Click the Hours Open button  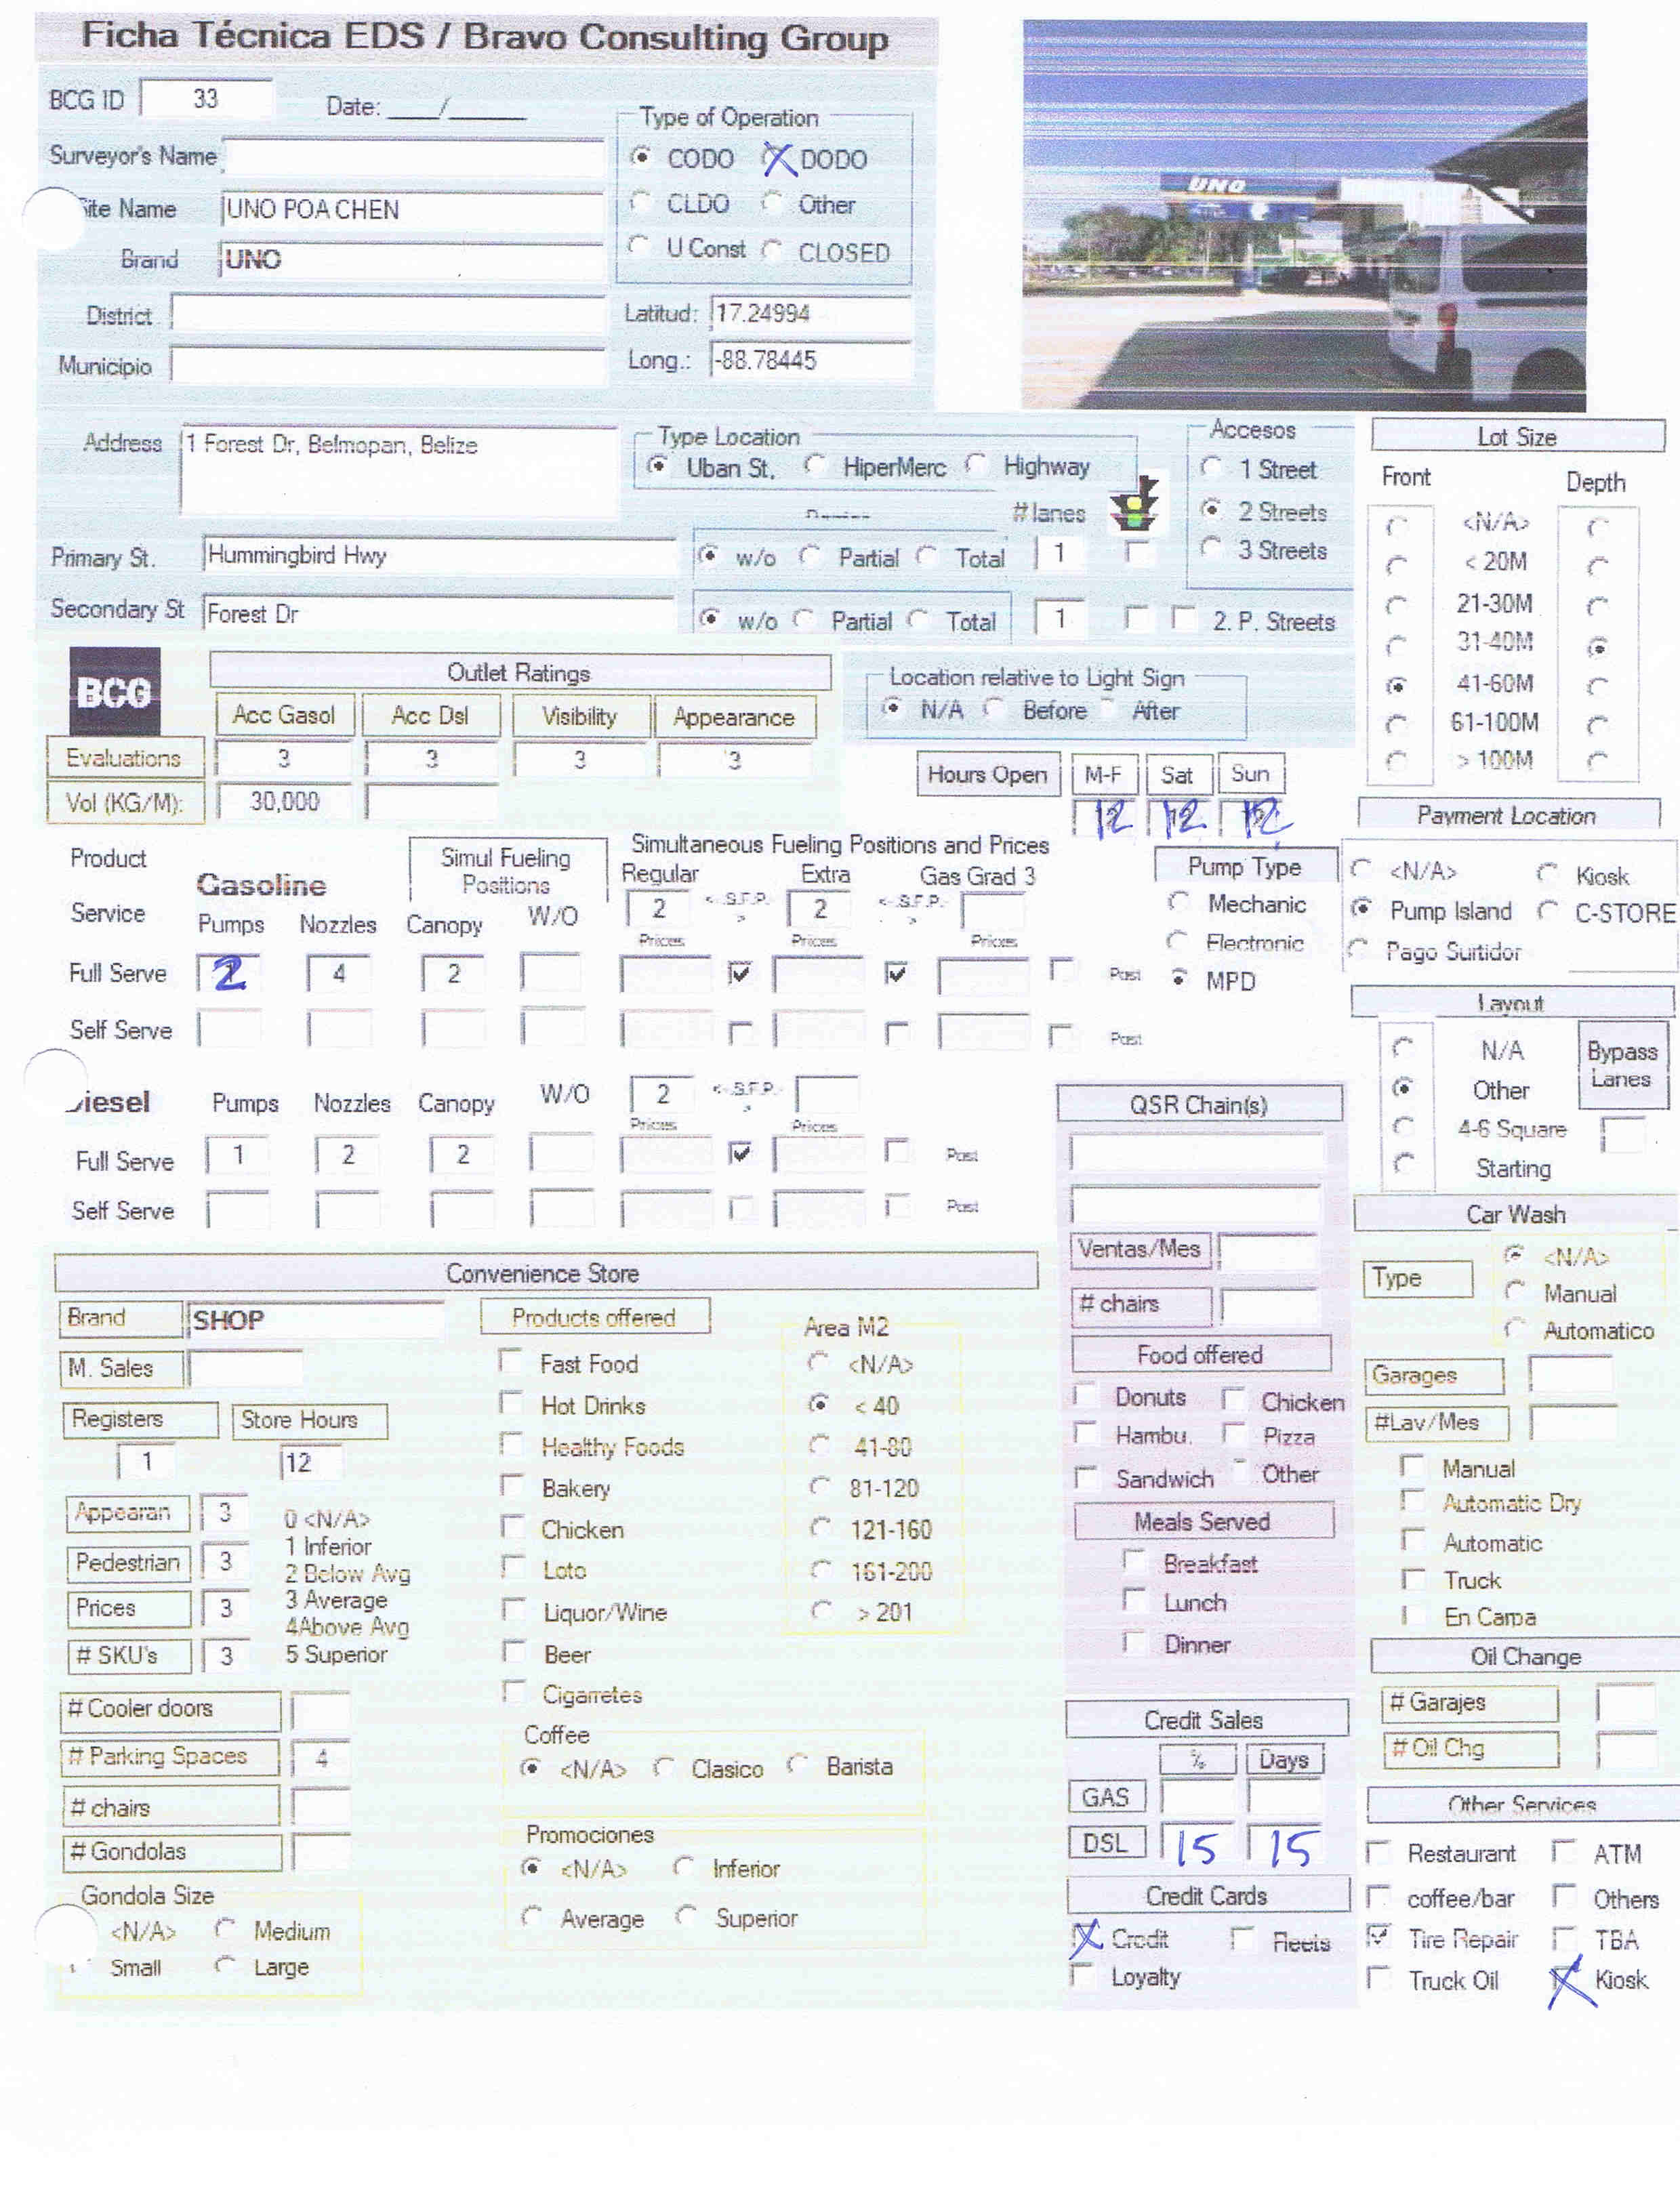click(987, 774)
